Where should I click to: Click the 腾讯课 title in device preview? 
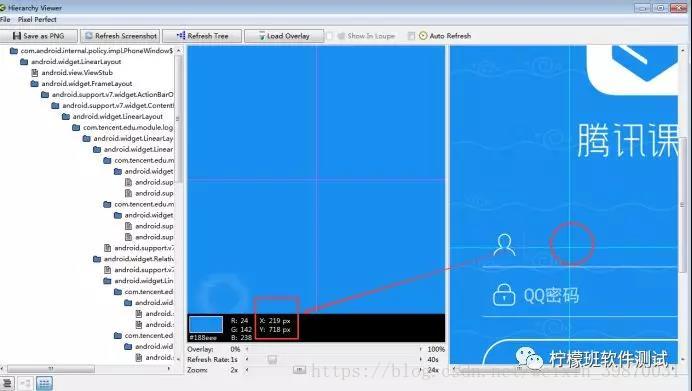click(x=628, y=140)
